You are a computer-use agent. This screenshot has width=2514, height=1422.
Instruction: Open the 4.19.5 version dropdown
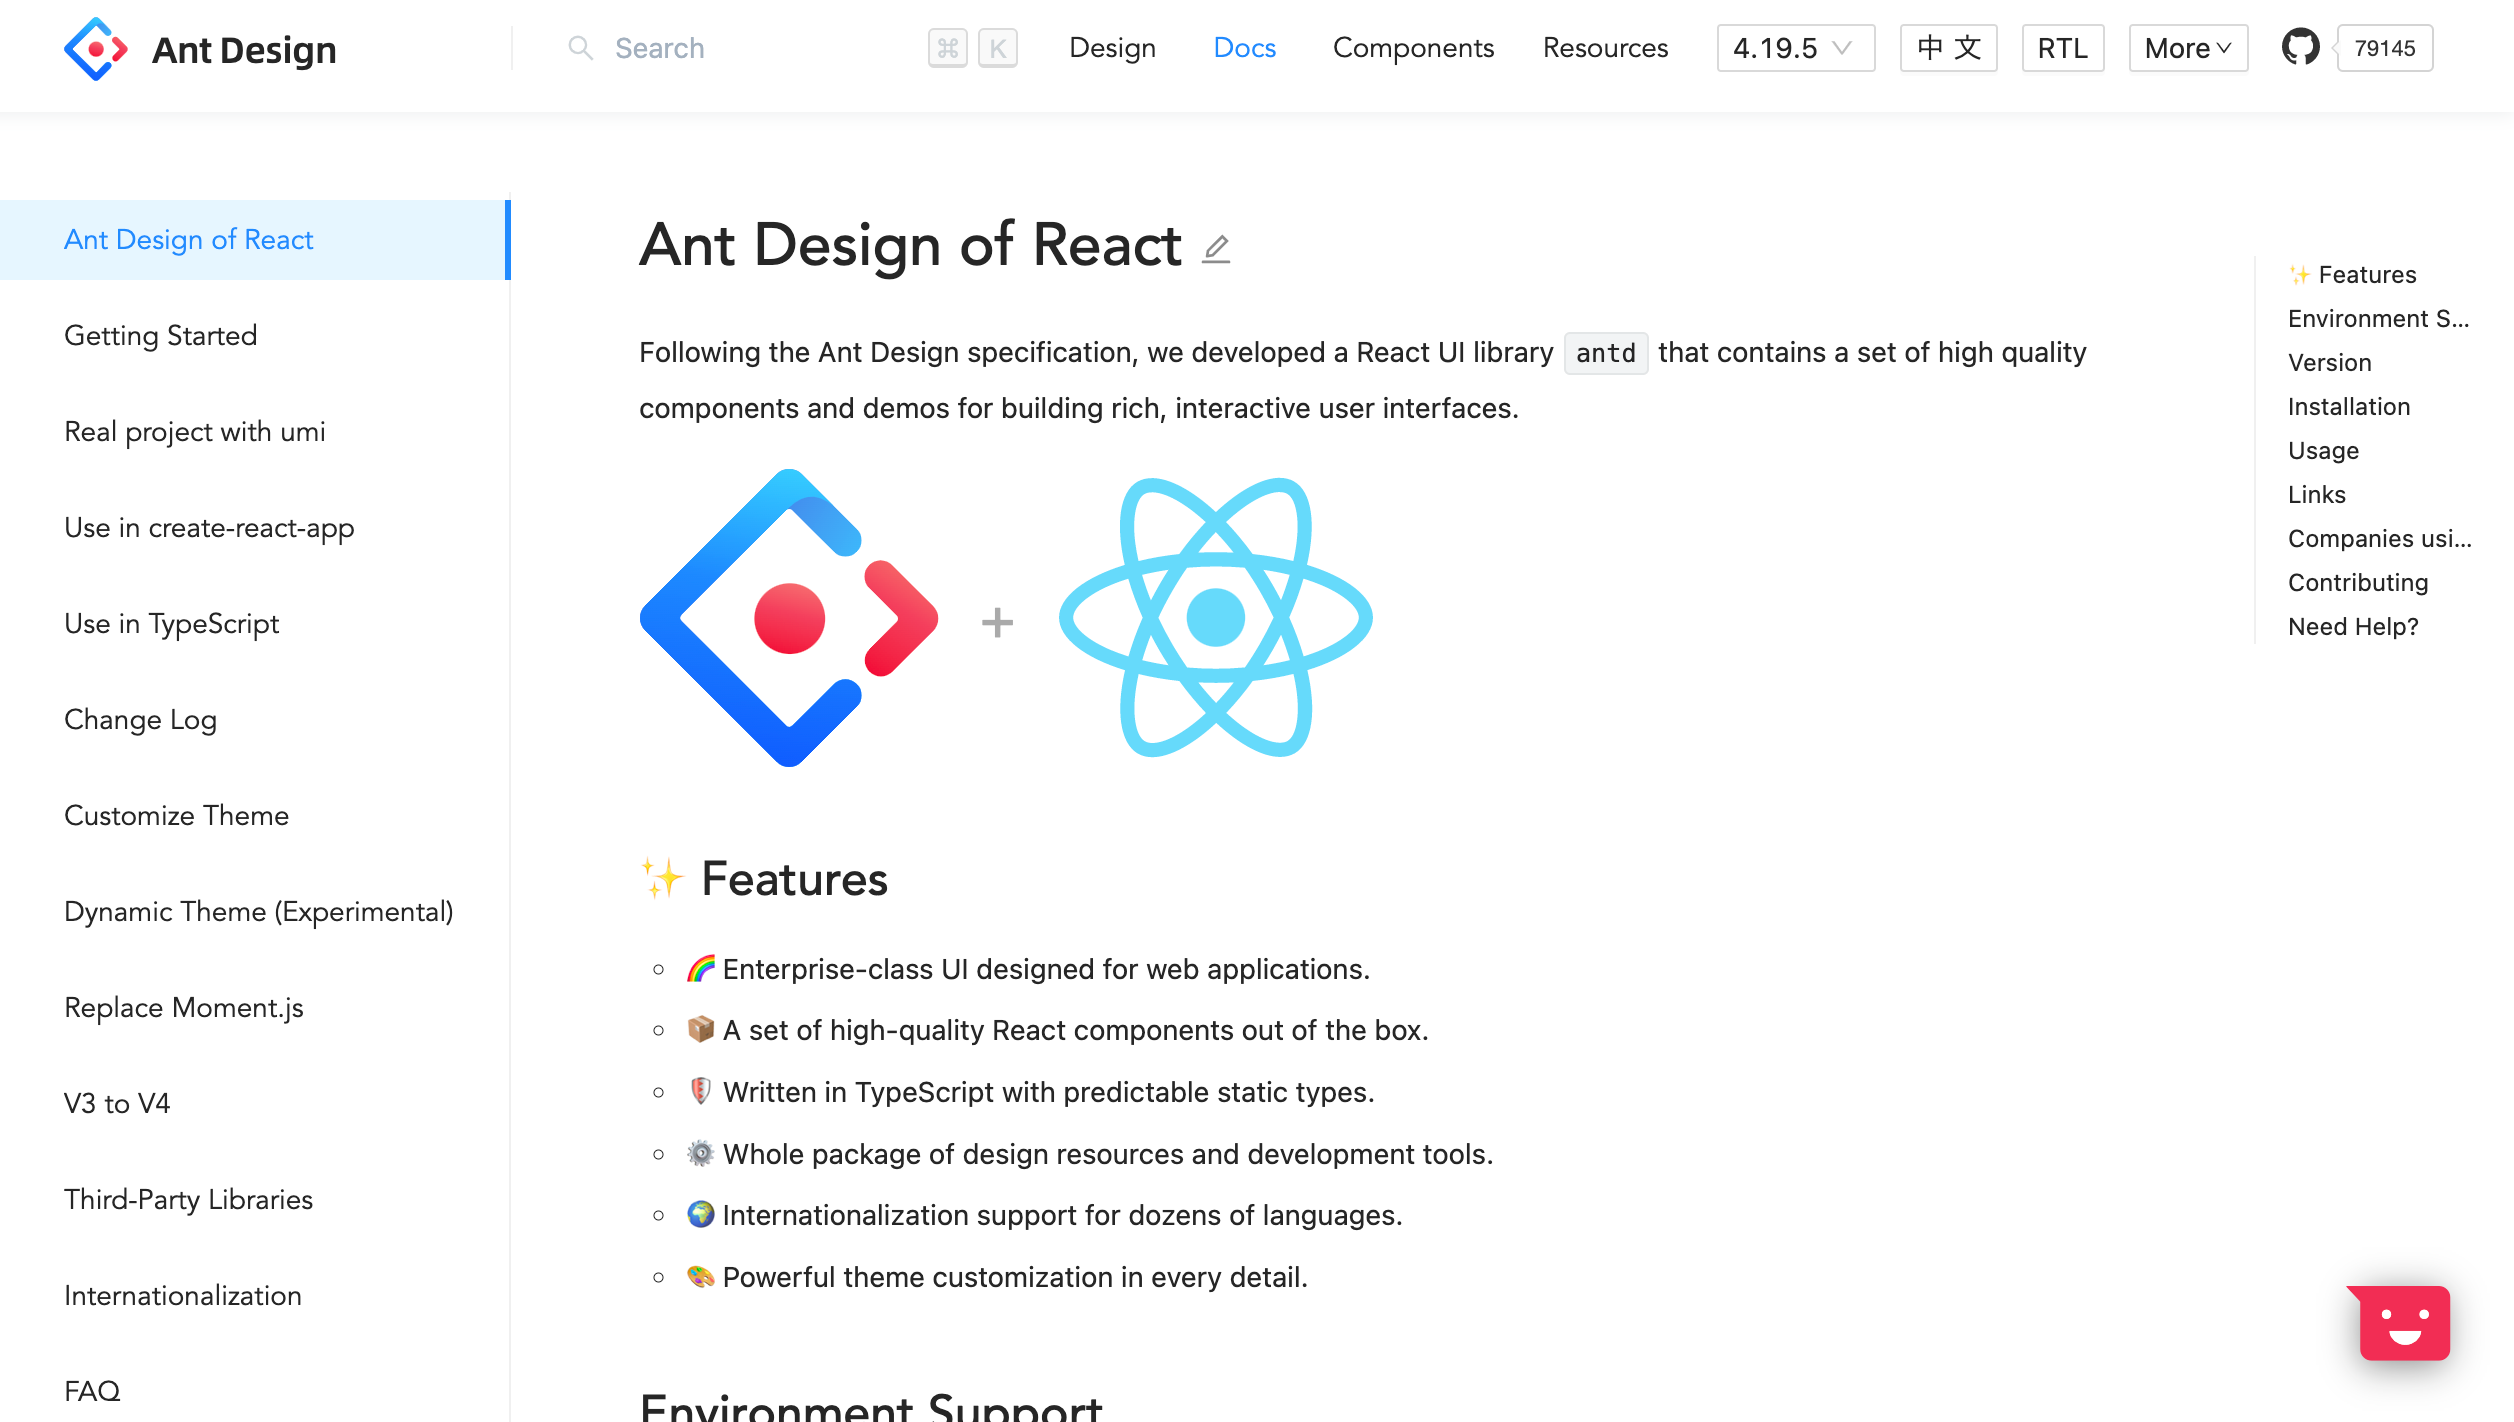click(1794, 48)
